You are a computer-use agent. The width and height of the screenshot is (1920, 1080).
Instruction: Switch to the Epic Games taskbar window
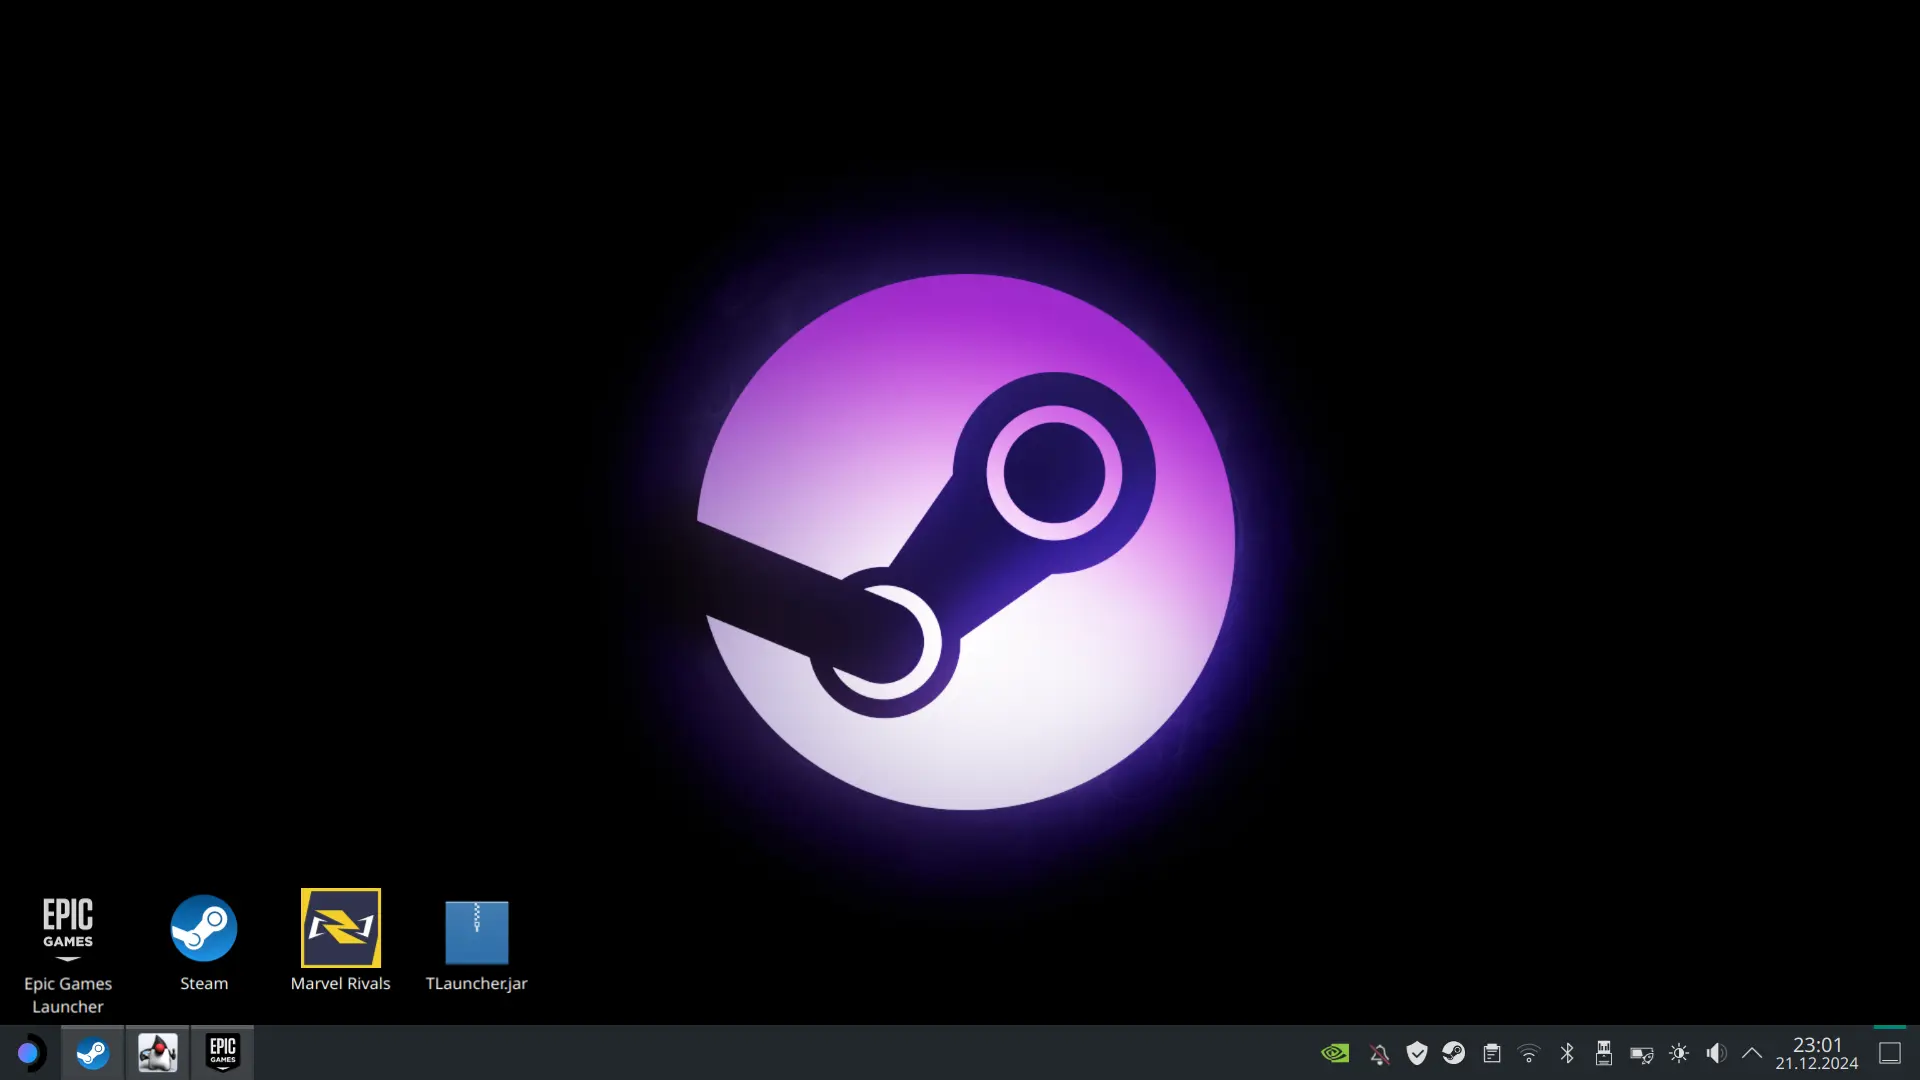[222, 1053]
